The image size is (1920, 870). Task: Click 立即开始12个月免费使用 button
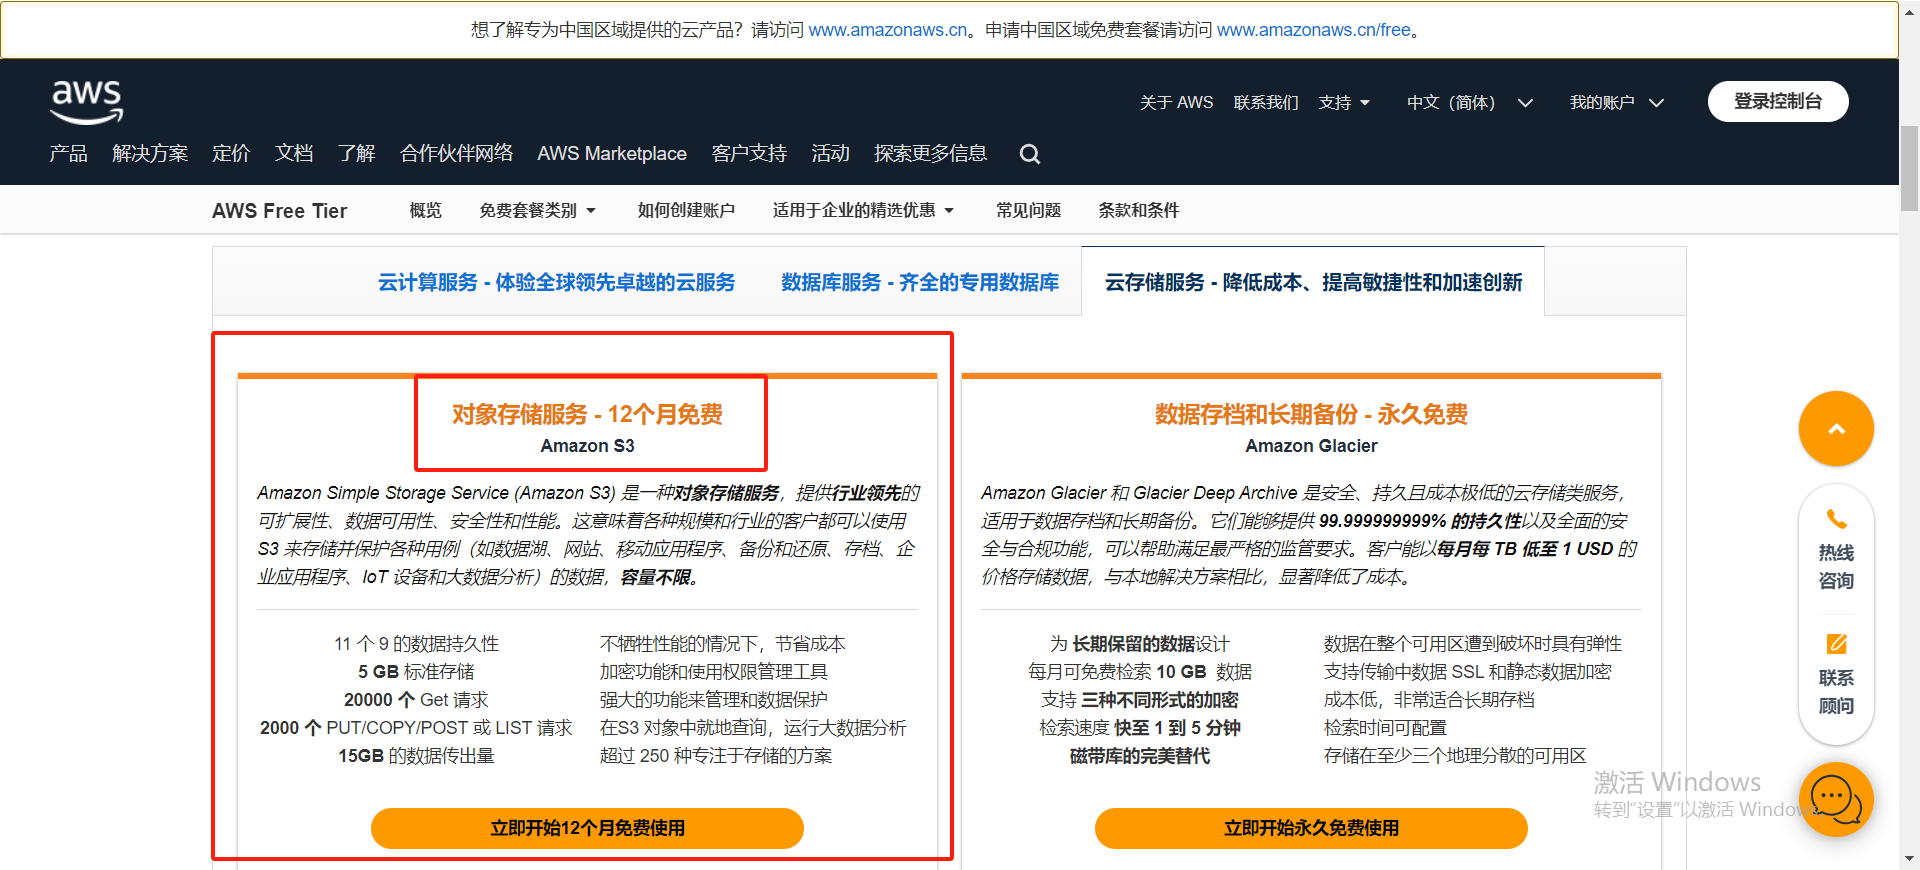[587, 828]
